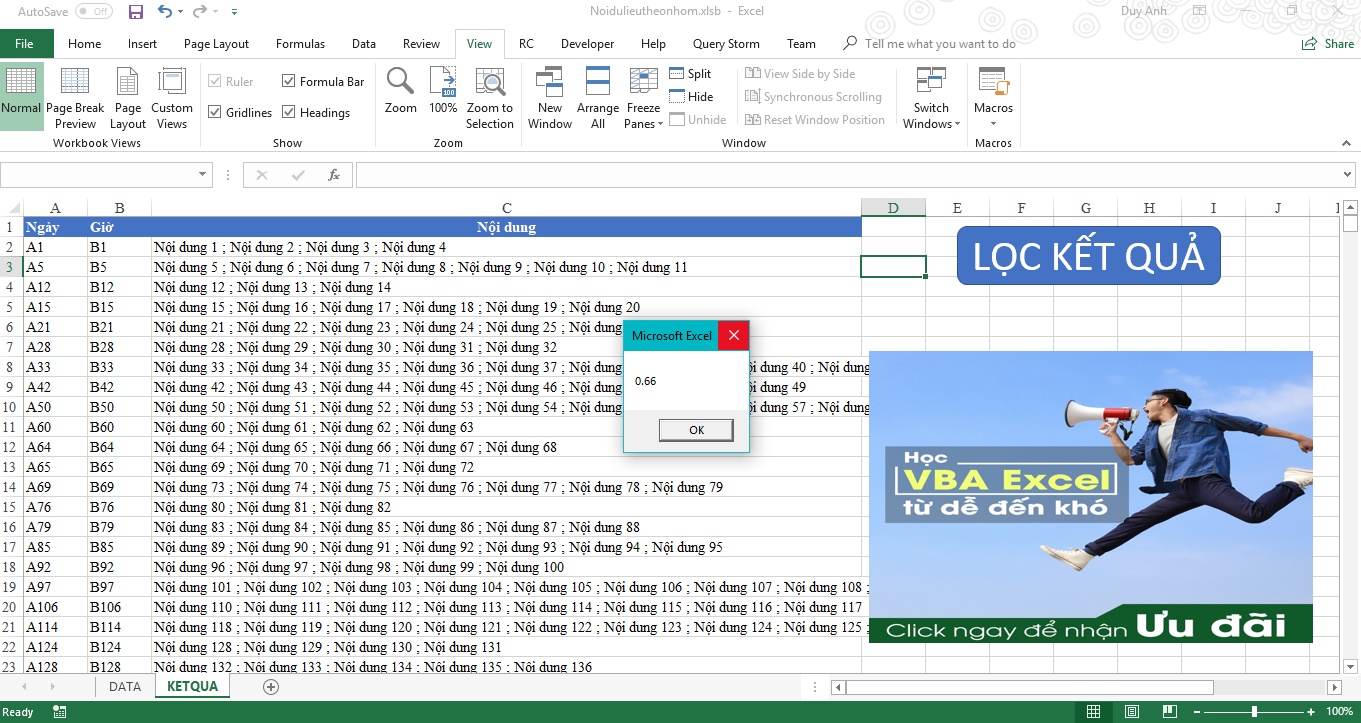Open the Switch Windows dropdown
The image size is (1361, 723).
931,97
